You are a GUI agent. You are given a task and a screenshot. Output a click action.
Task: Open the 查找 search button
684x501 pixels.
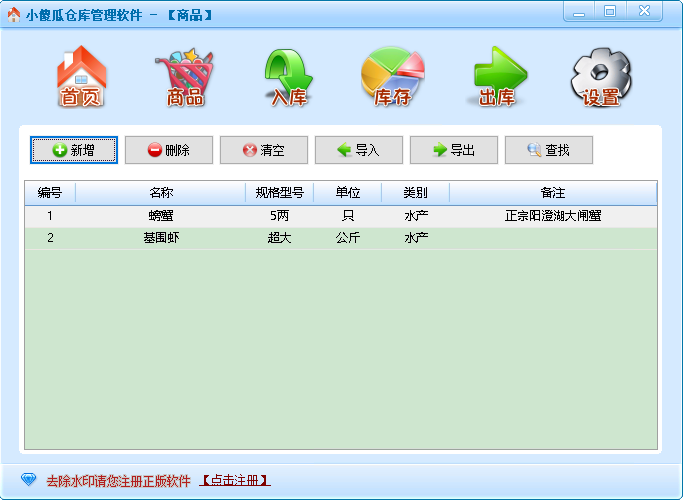549,150
